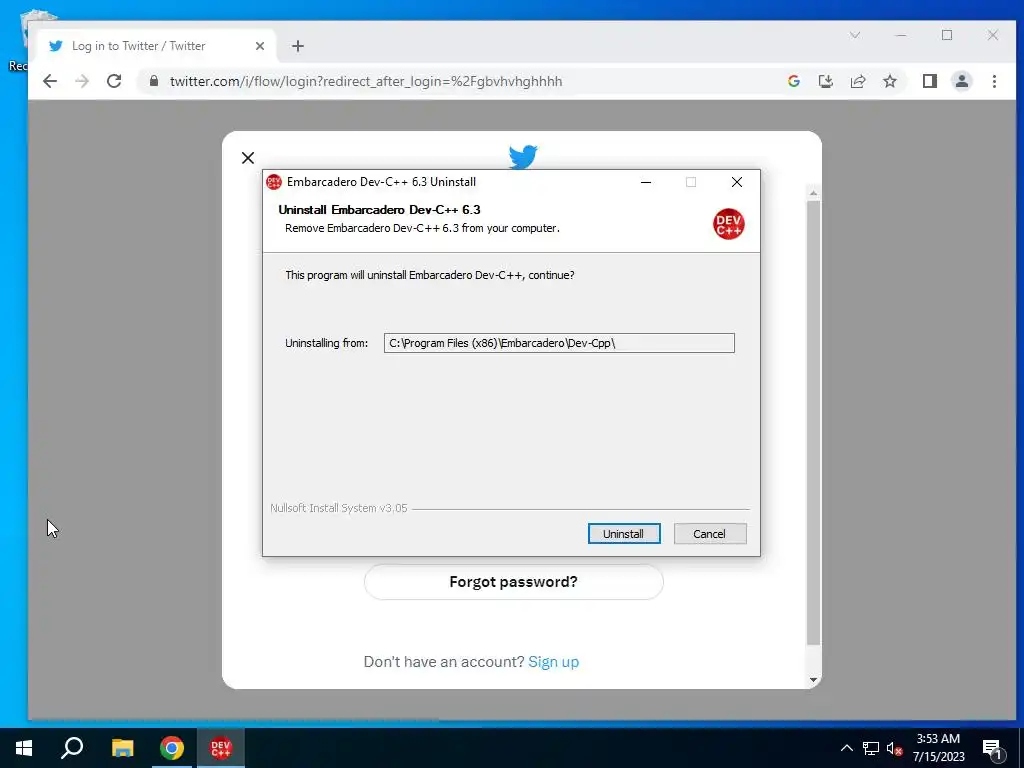Share this page via Chrome share icon
1024x768 pixels.
point(857,81)
